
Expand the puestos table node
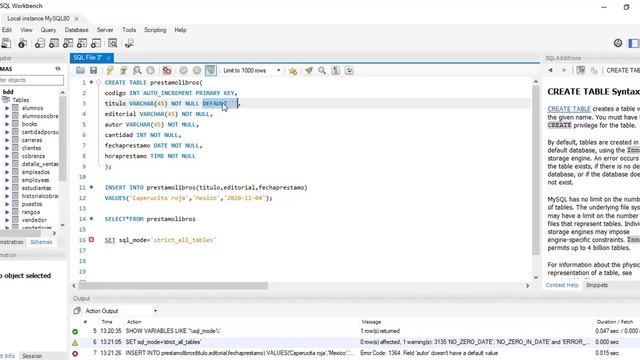(x=7, y=204)
